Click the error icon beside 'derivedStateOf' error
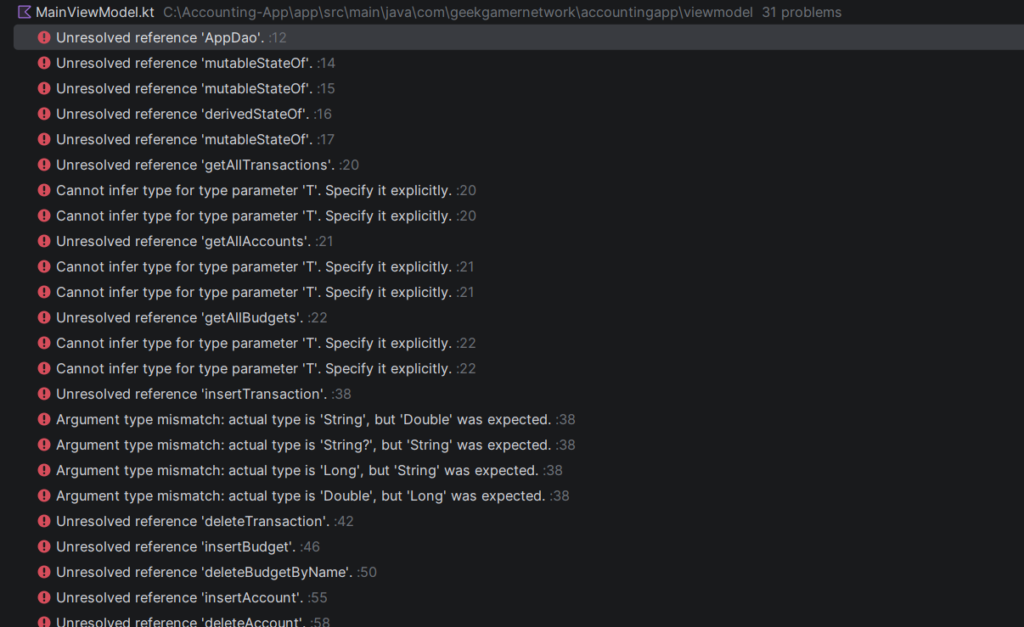Image resolution: width=1024 pixels, height=627 pixels. pos(44,114)
